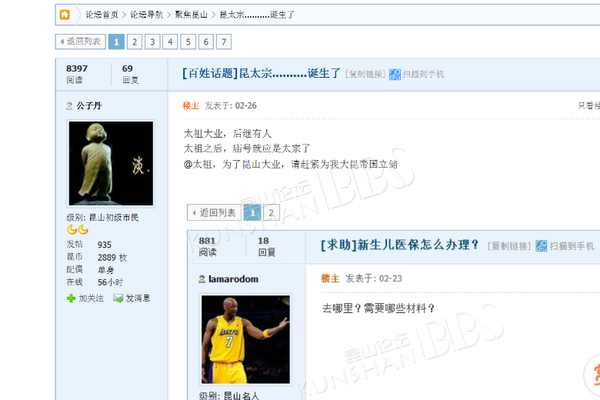Click 18 回复 reply count
Viewport: 600px width, 400px height.
pyautogui.click(x=267, y=246)
